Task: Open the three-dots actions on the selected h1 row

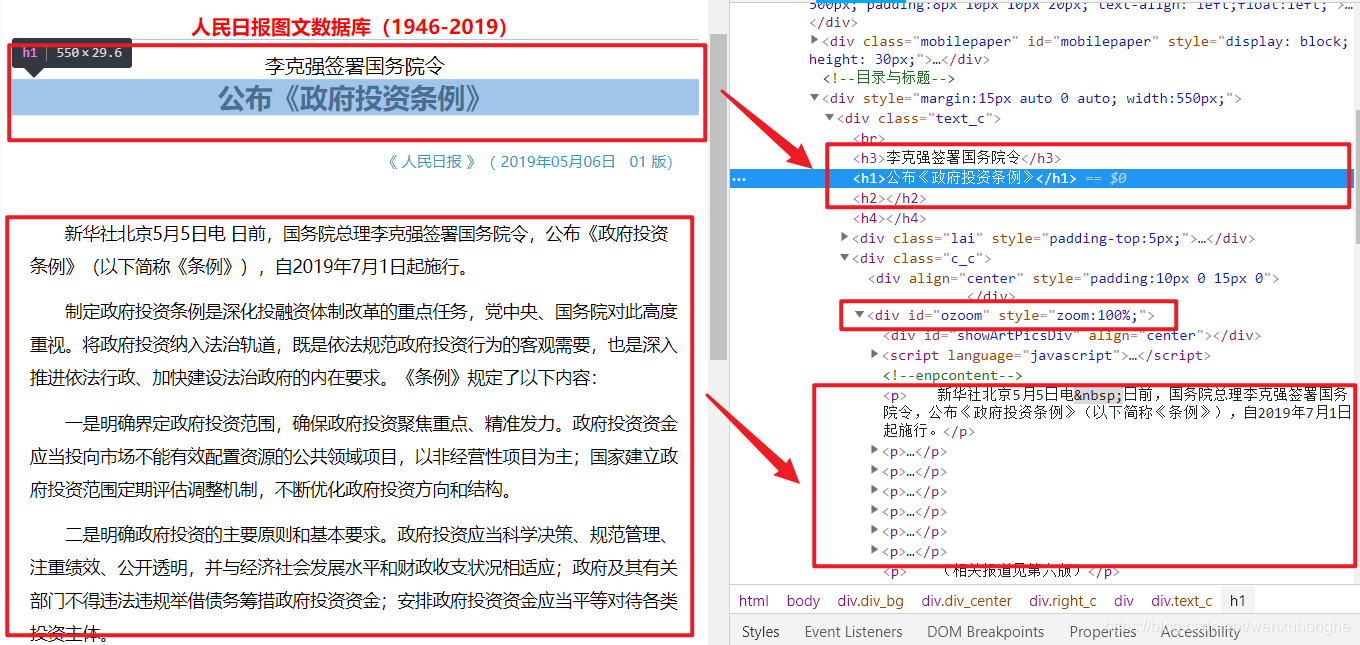Action: point(739,179)
